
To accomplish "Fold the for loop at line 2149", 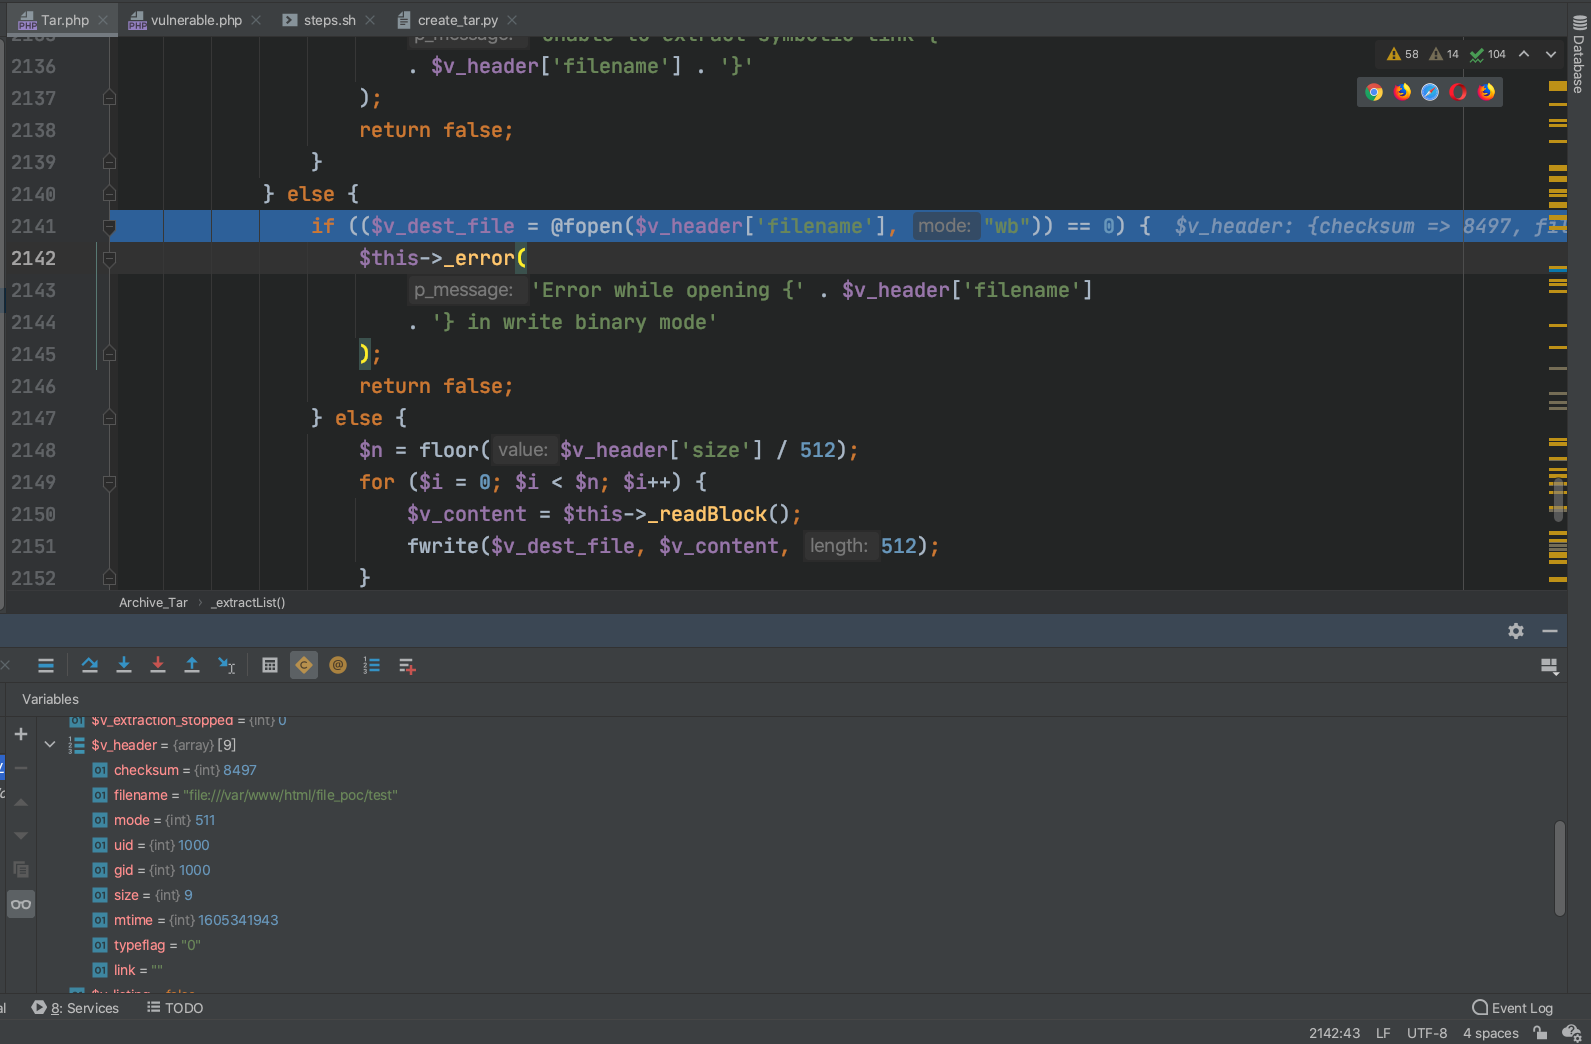I will [110, 482].
